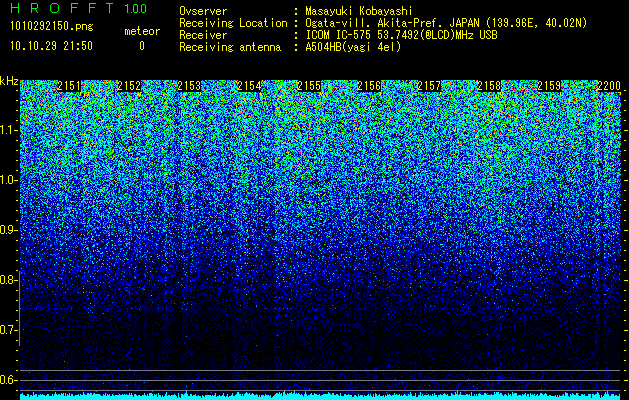Click the 2151 time marker
This screenshot has height=400, width=629.
coord(69,86)
